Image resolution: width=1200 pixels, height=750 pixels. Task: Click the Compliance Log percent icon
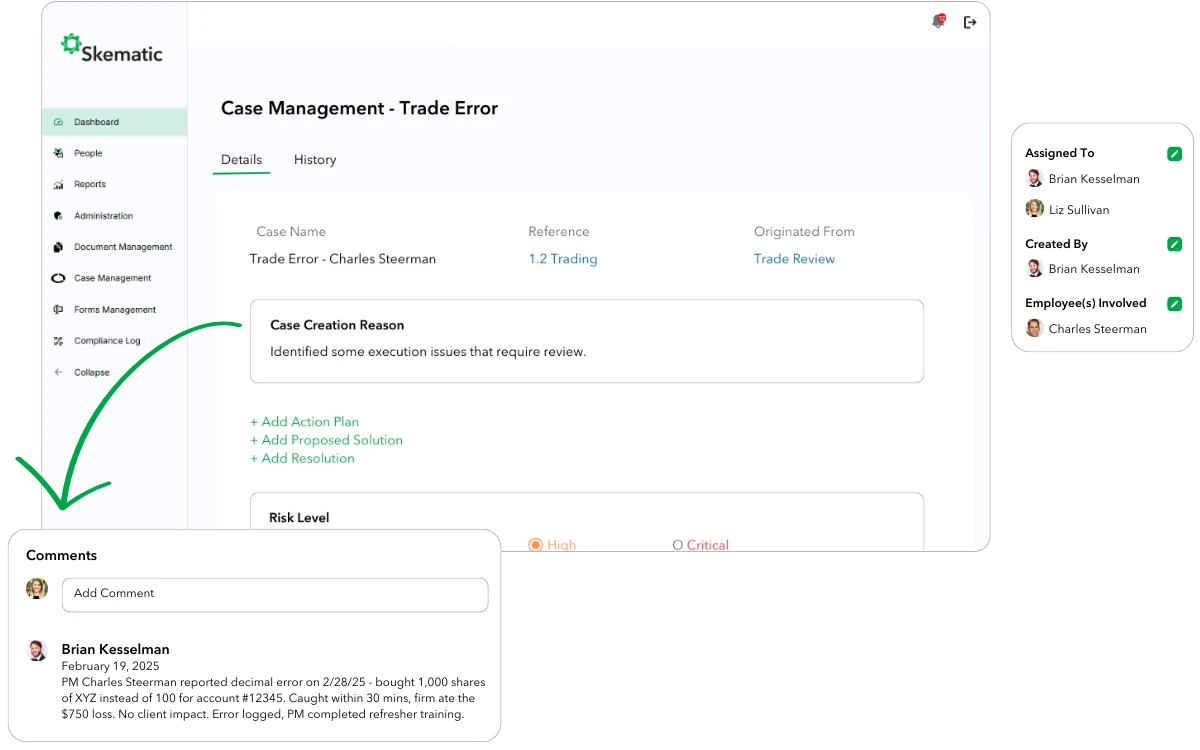point(58,341)
